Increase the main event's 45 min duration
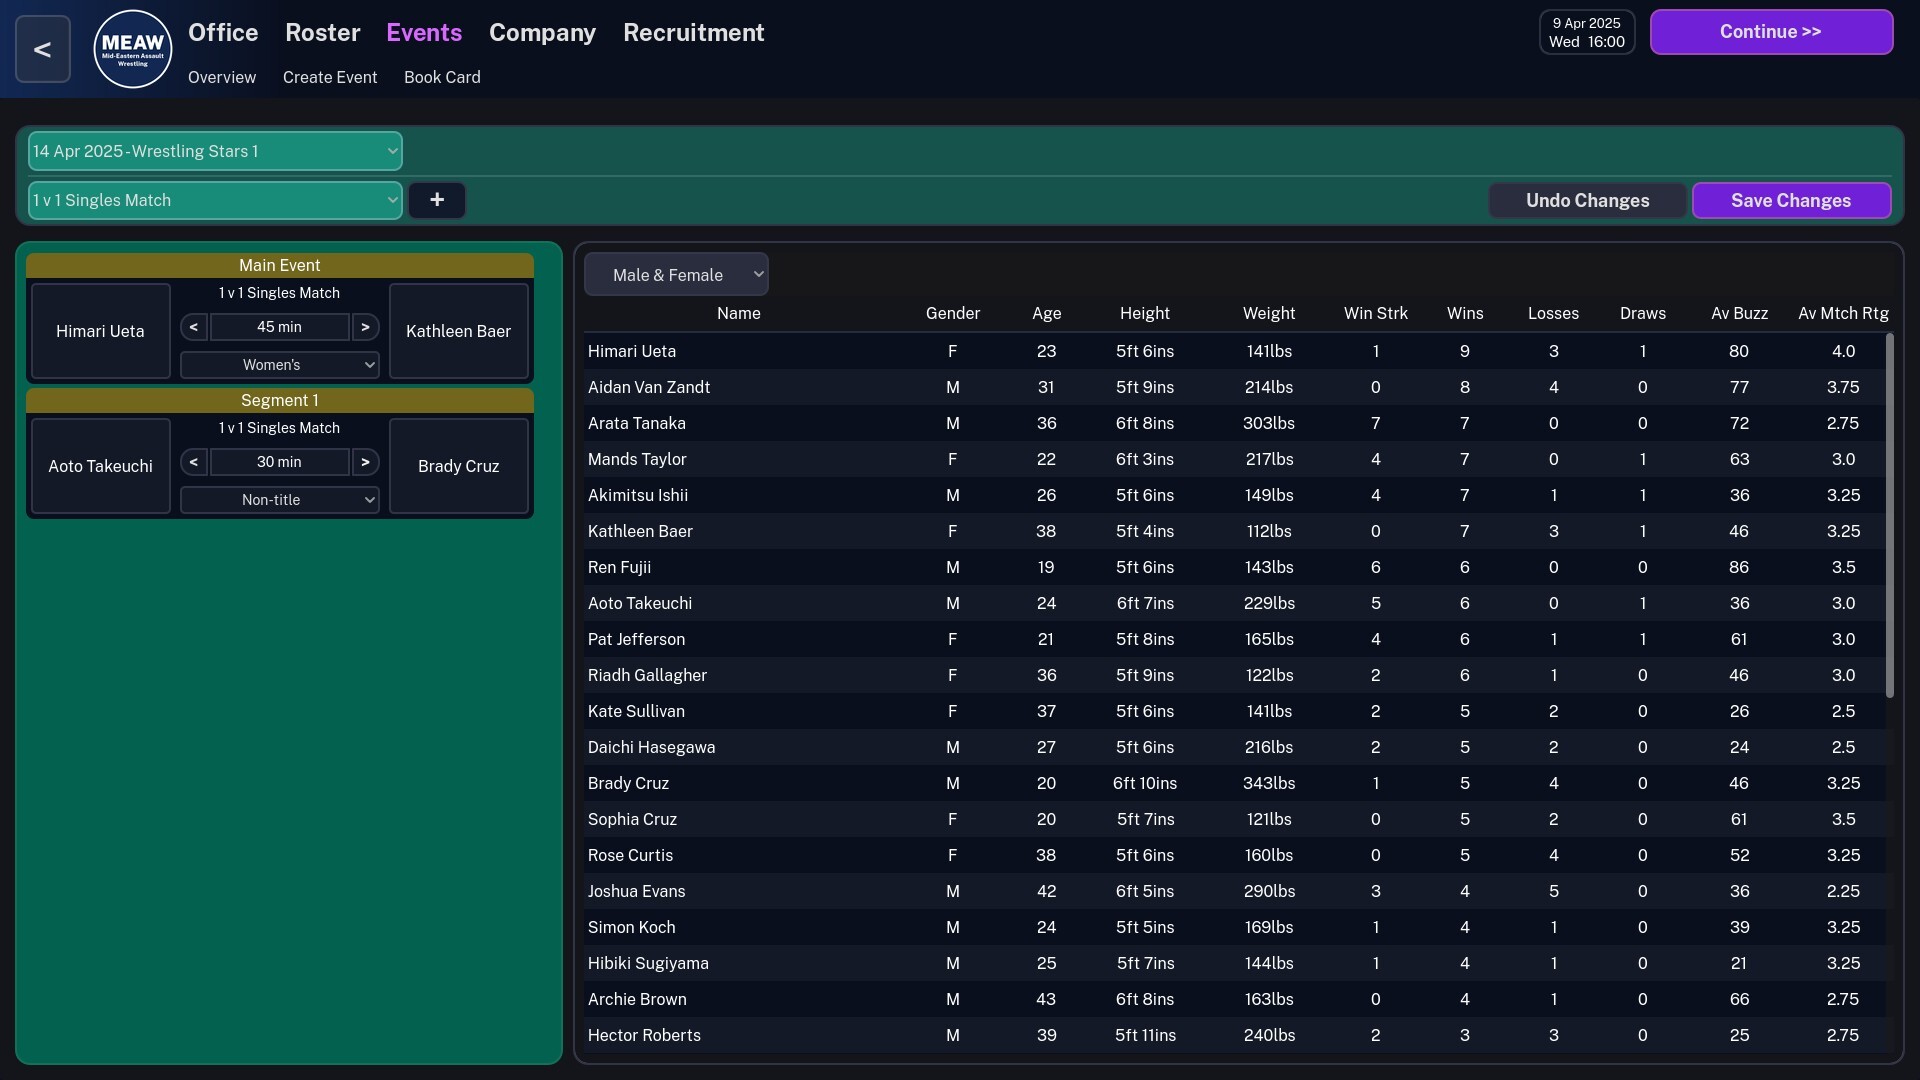 coord(366,326)
